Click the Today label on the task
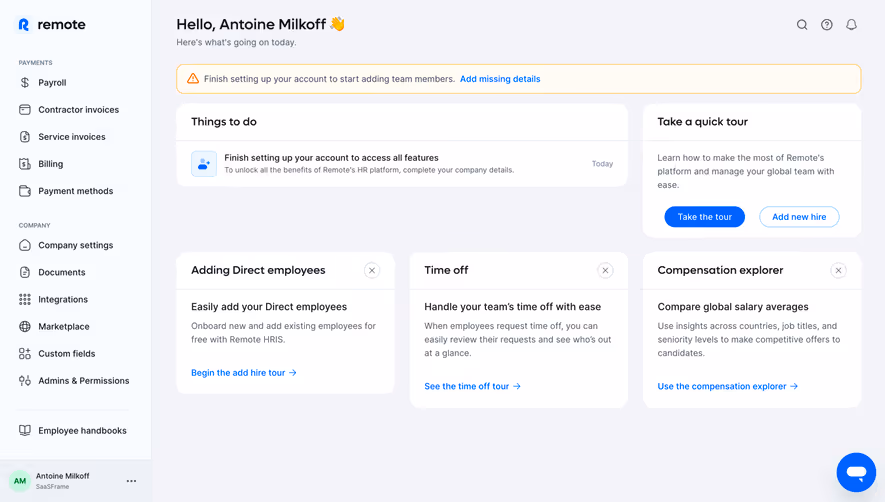Viewport: 885px width, 502px height. point(602,164)
